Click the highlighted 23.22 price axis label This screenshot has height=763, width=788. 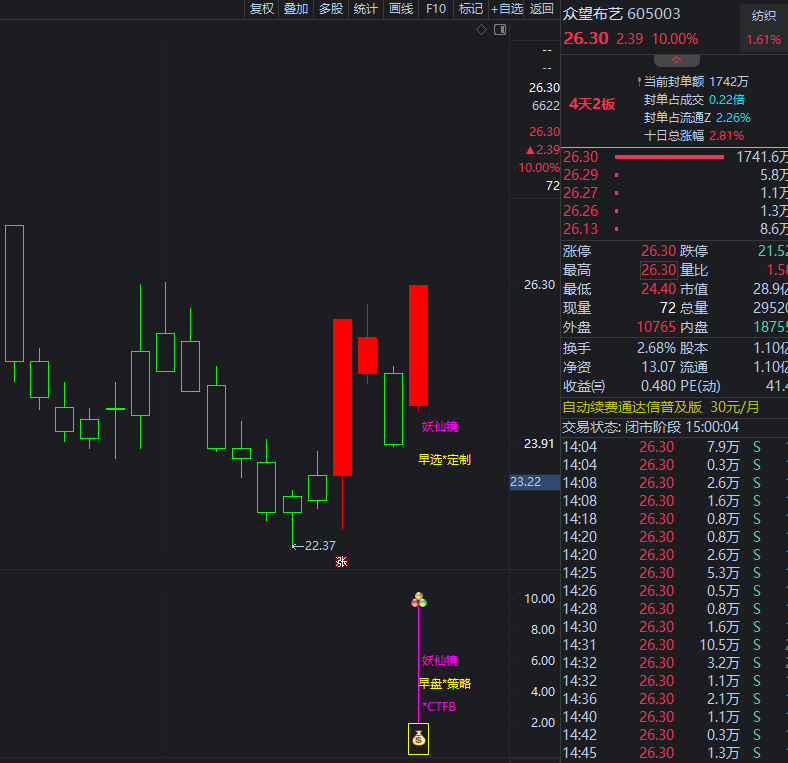pos(526,482)
